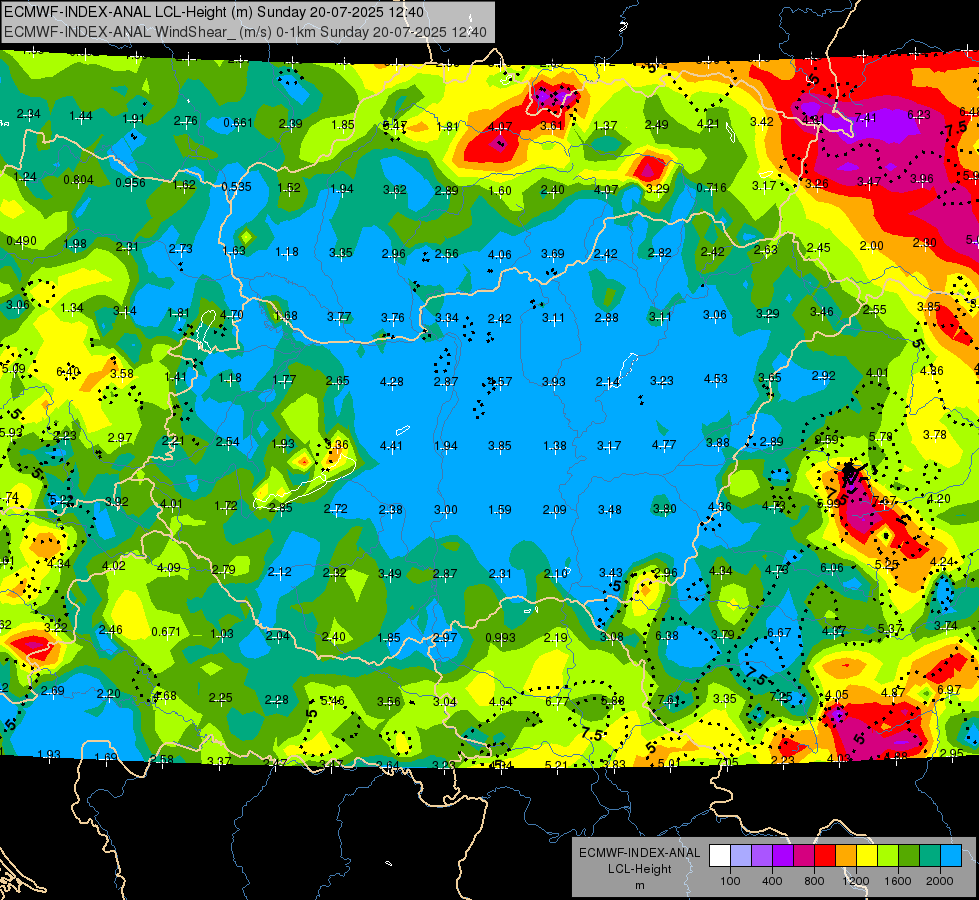Click the wind shear value 3.00
The height and width of the screenshot is (900, 979).
(x=446, y=509)
